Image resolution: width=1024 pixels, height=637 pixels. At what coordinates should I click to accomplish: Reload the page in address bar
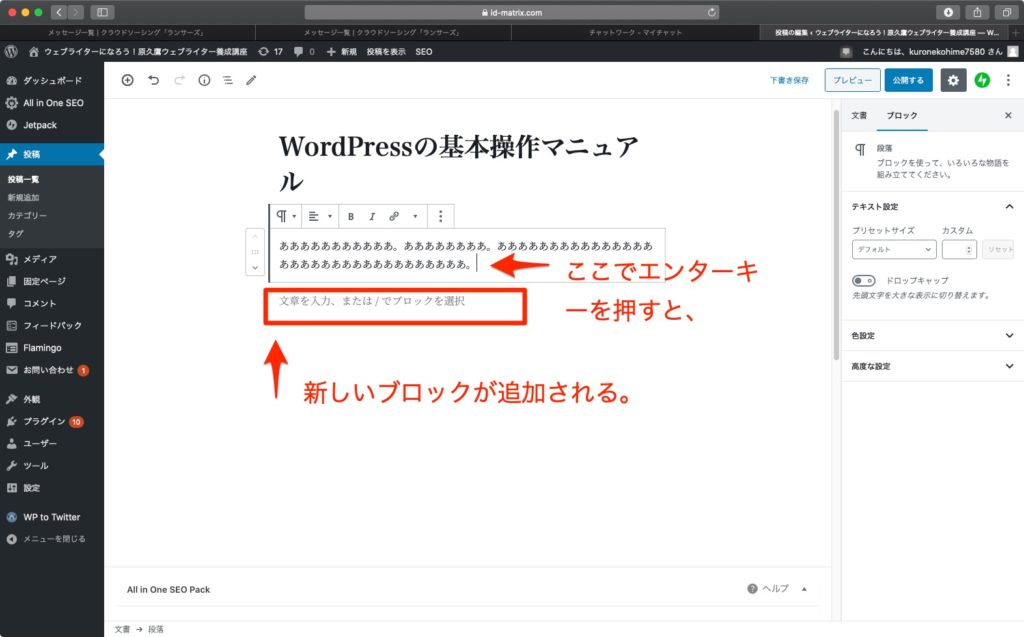click(711, 12)
